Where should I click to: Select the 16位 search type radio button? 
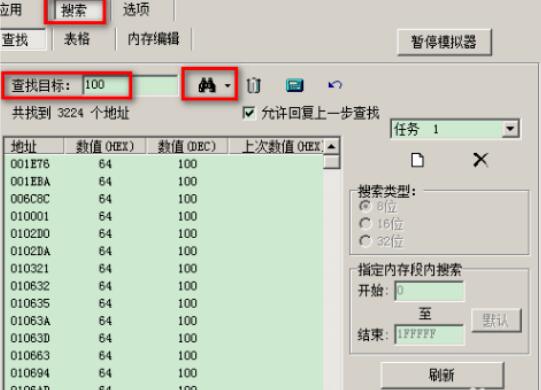pyautogui.click(x=365, y=223)
